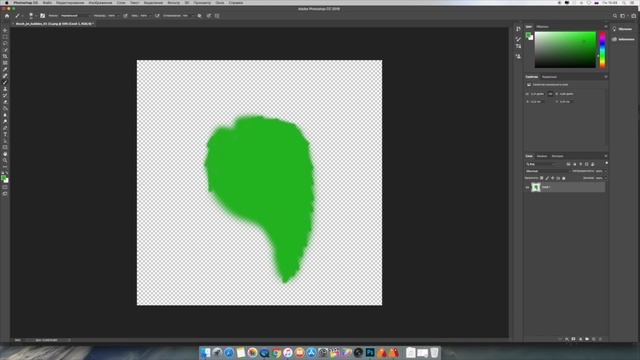The width and height of the screenshot is (640, 360).
Task: Select the Magic Wand tool
Action: (x=5, y=50)
